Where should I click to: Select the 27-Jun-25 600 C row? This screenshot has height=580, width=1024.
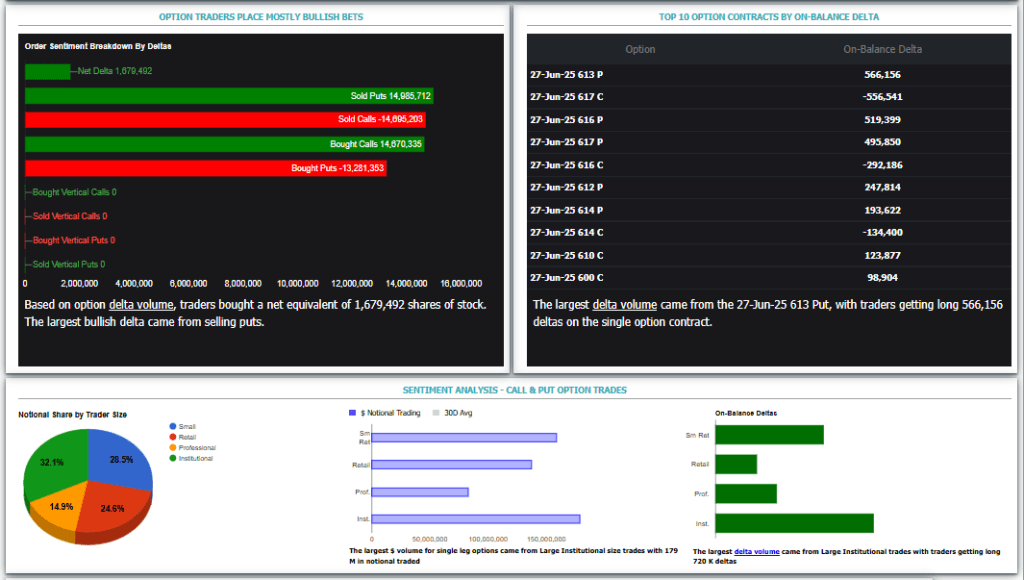[x=769, y=277]
